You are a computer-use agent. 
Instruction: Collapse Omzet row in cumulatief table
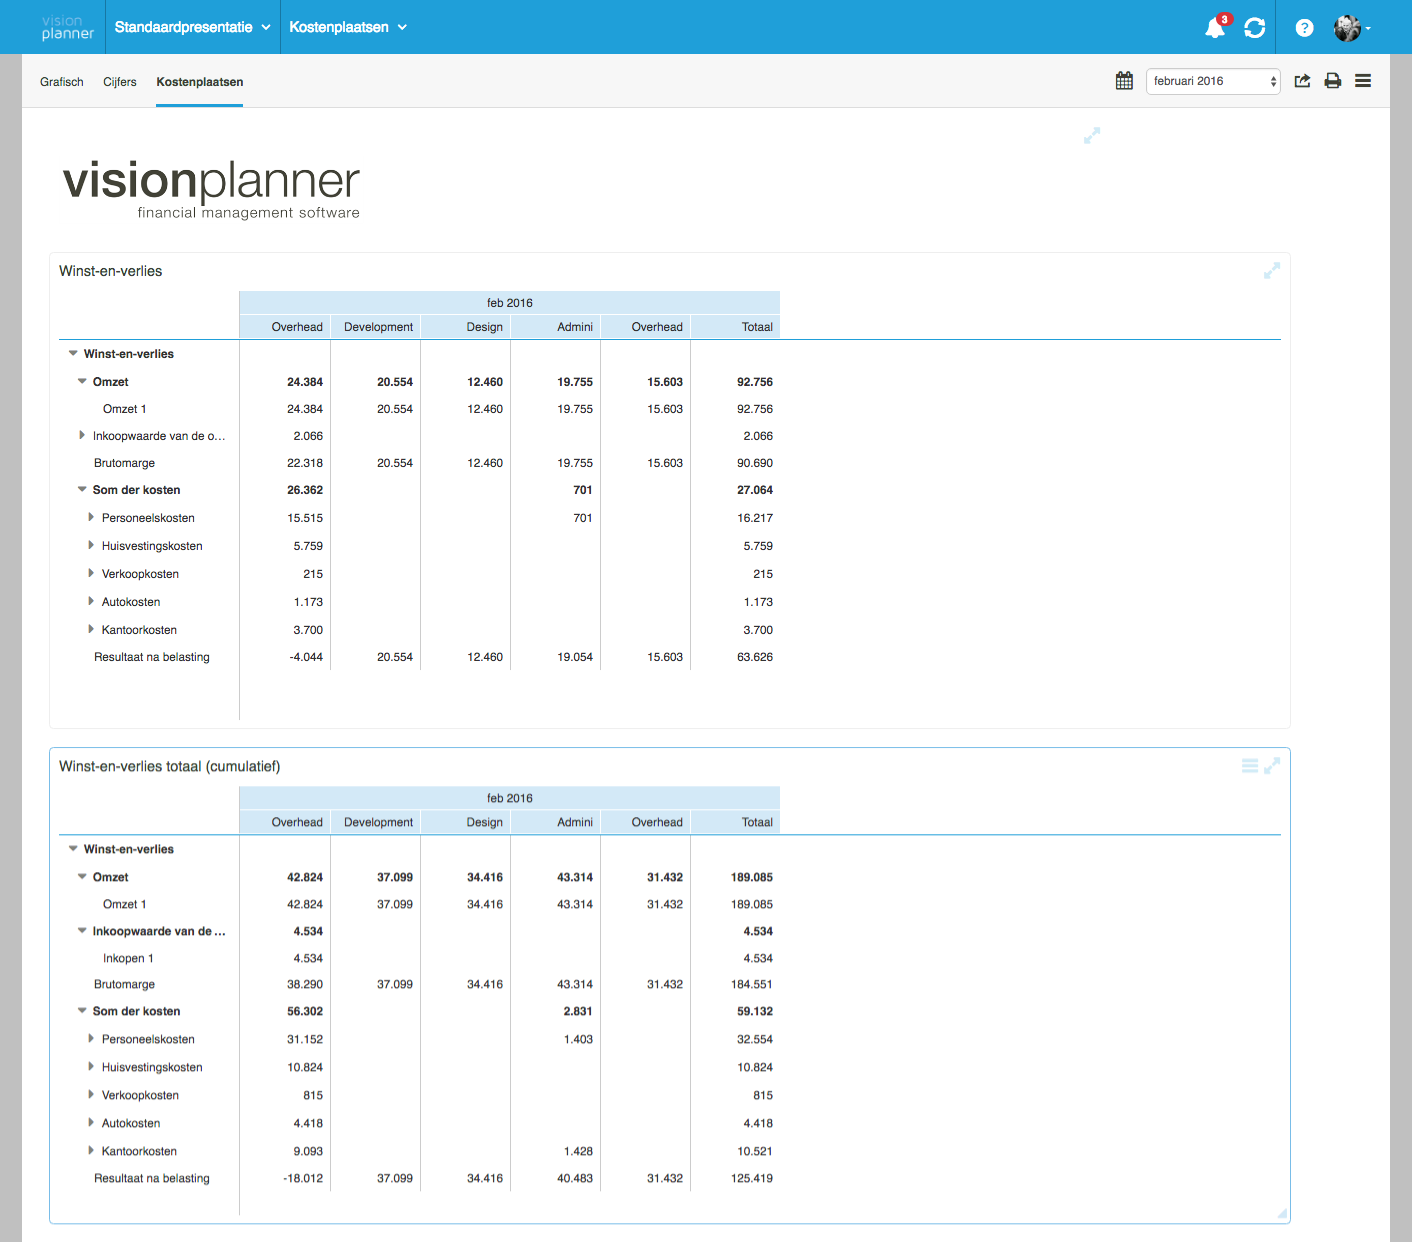point(82,876)
